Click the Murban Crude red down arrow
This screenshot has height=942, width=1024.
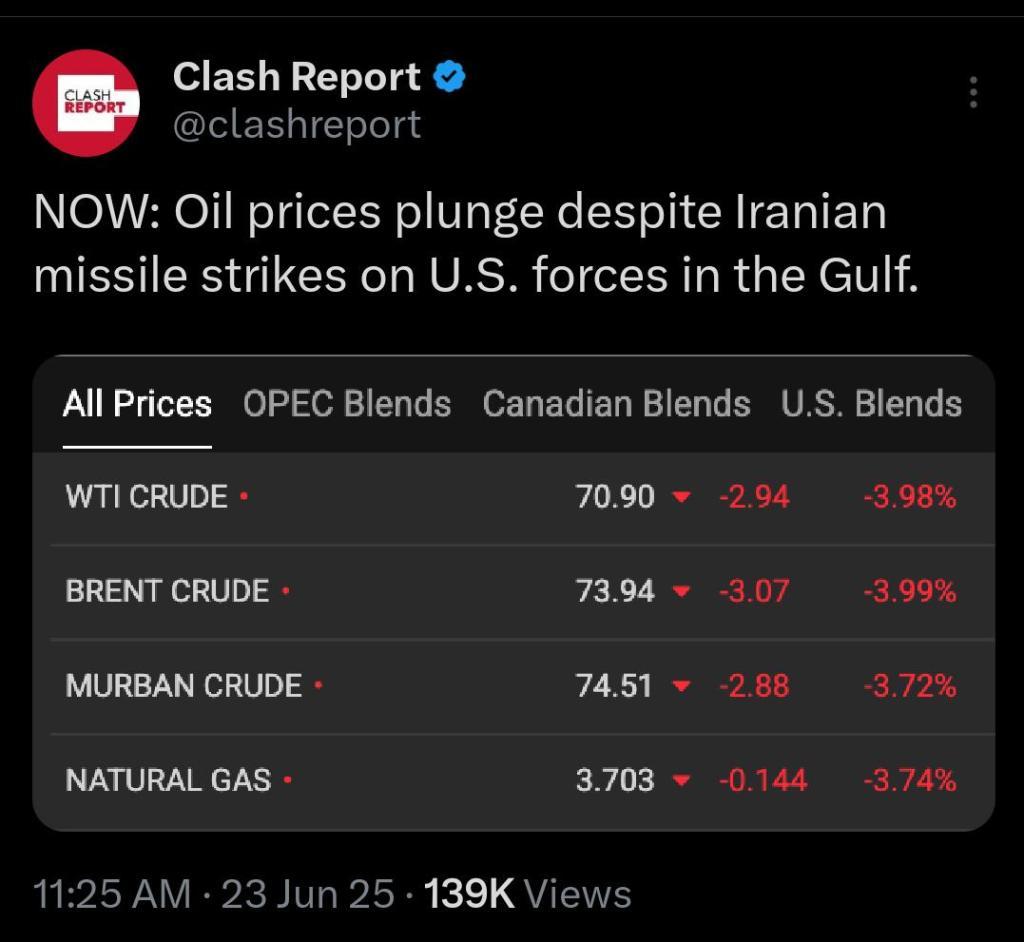(681, 686)
